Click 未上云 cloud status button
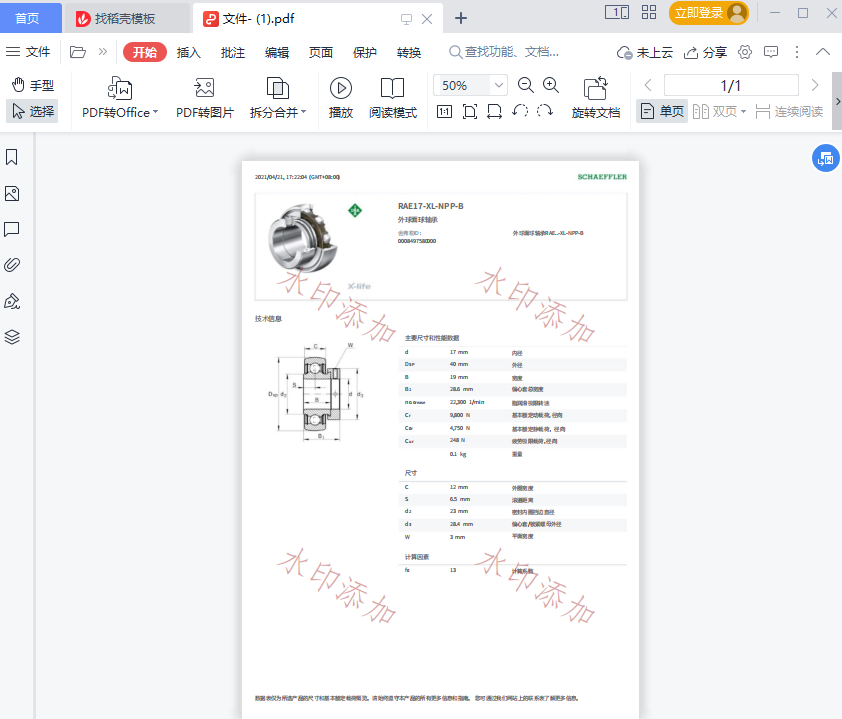This screenshot has width=842, height=719. [x=645, y=52]
